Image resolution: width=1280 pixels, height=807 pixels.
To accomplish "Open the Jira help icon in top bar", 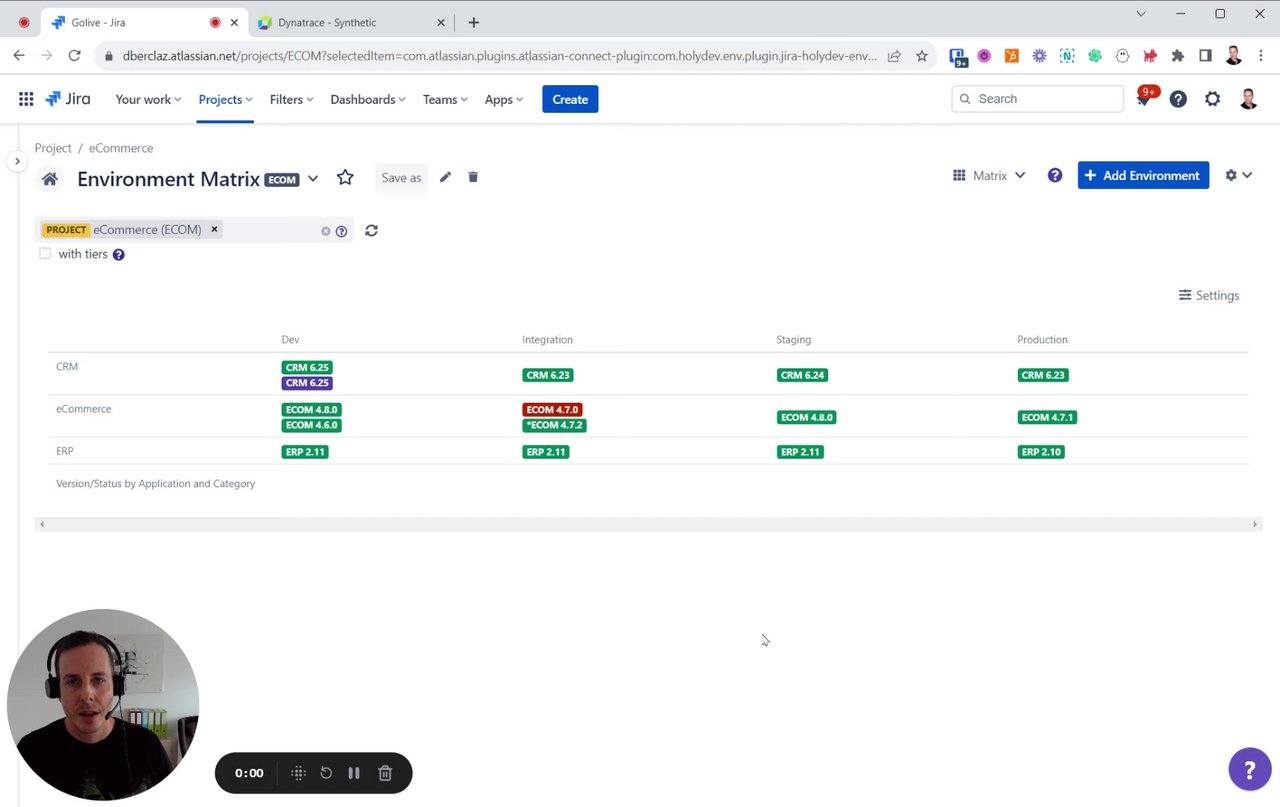I will coord(1178,99).
